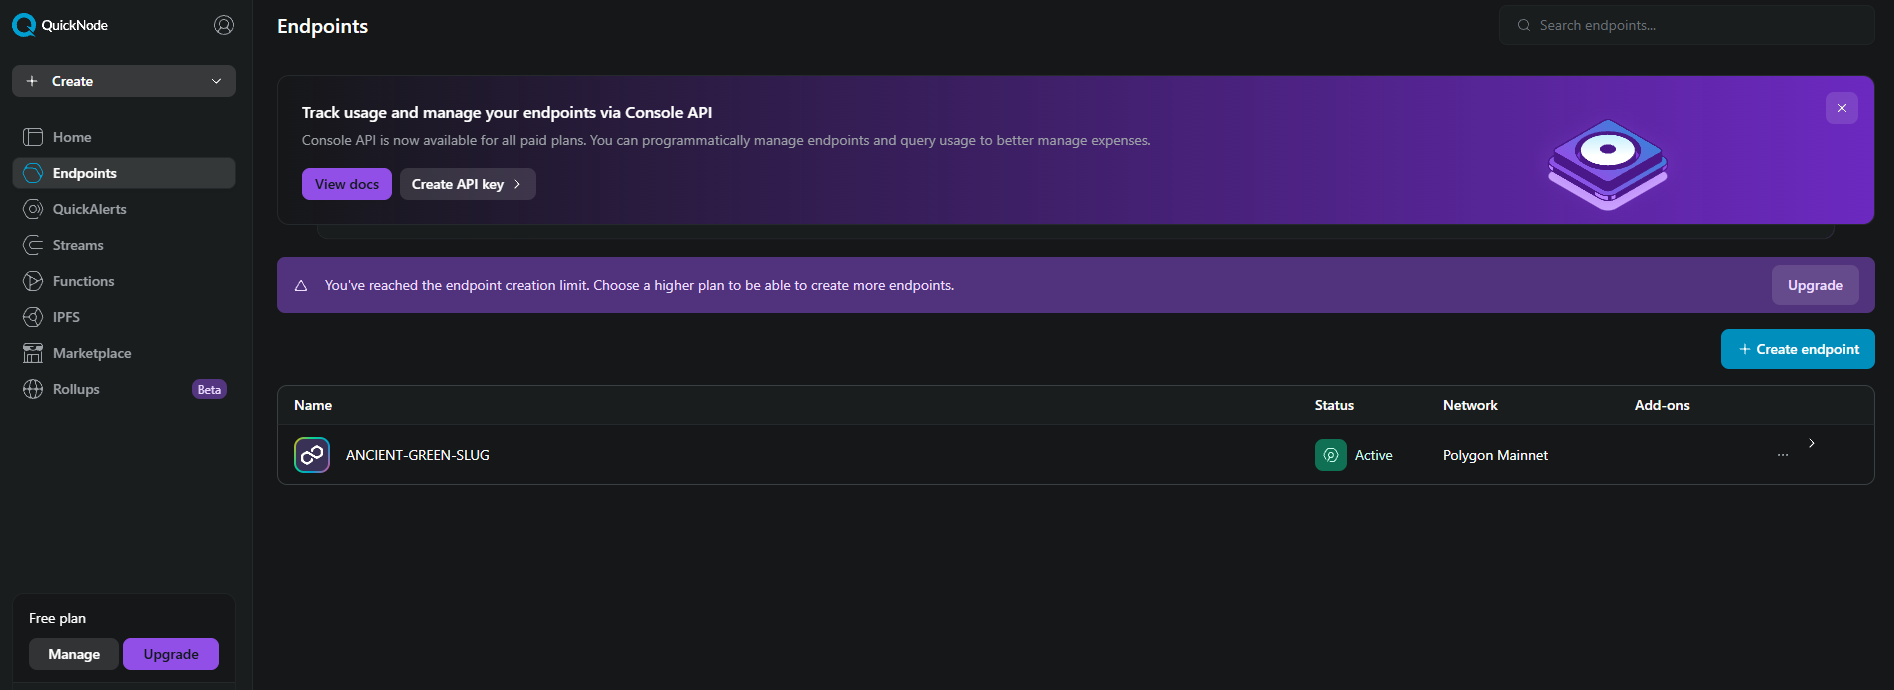Open QuickAlerts from the sidebar
This screenshot has width=1894, height=690.
(89, 209)
